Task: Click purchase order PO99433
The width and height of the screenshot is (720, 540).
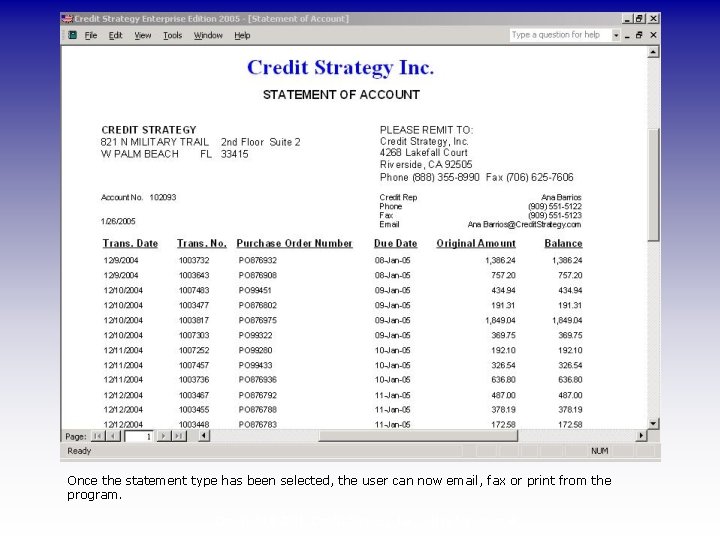Action: pos(255,366)
